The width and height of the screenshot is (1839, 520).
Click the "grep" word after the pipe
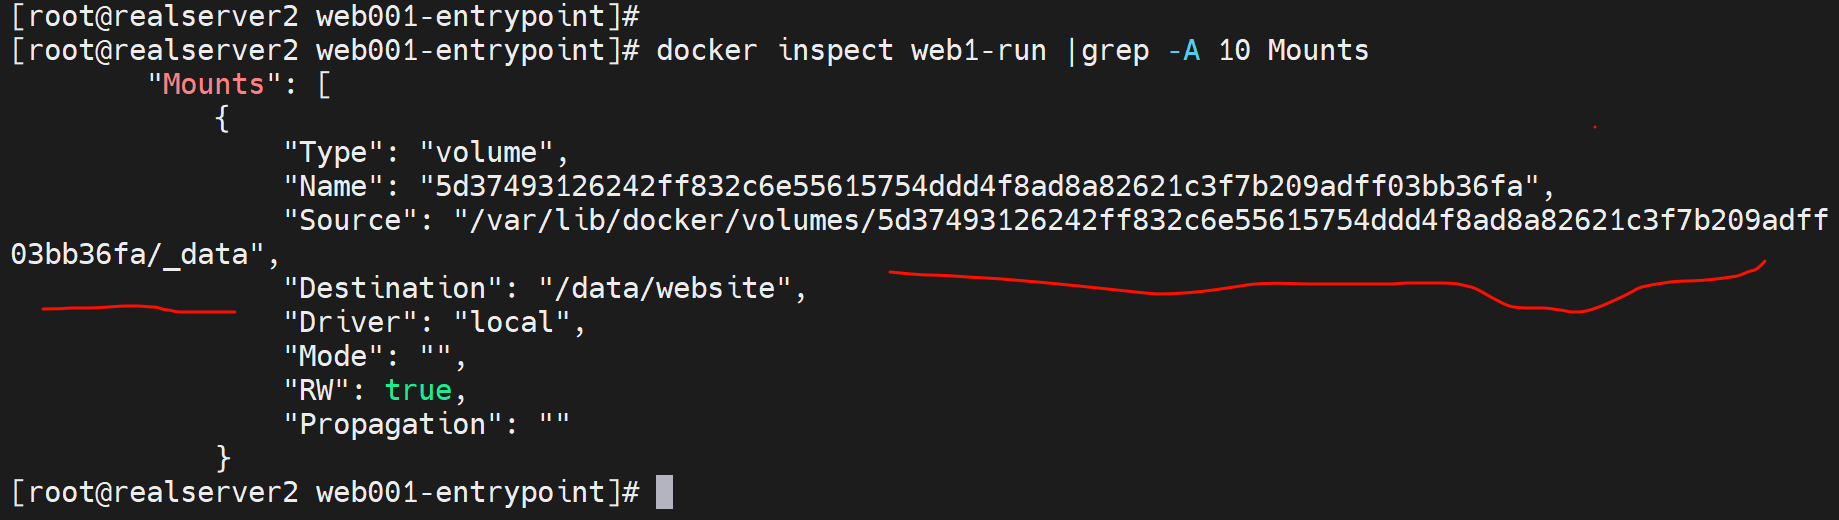(x=1115, y=50)
